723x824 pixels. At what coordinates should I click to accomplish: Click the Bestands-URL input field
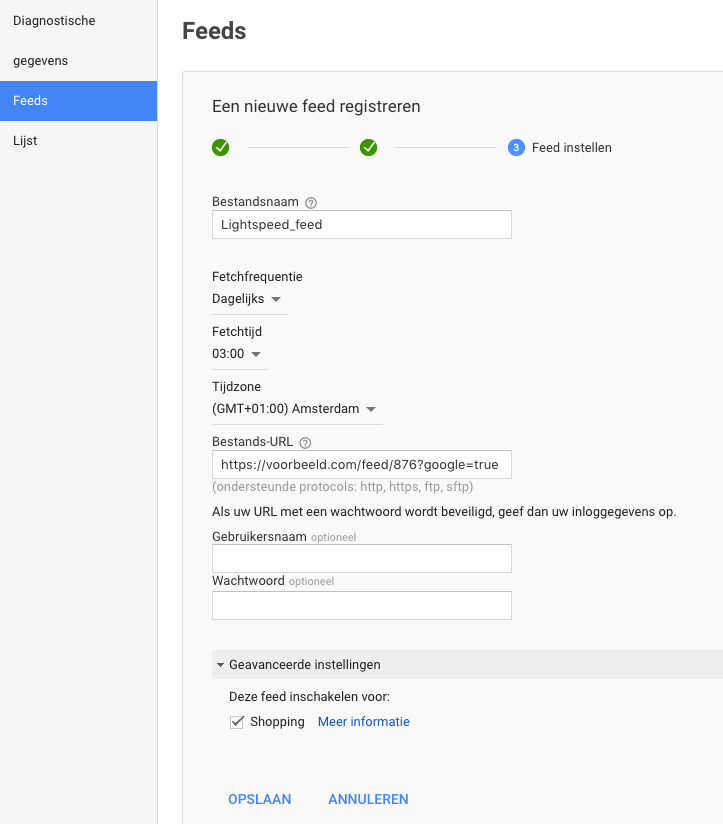pos(361,465)
